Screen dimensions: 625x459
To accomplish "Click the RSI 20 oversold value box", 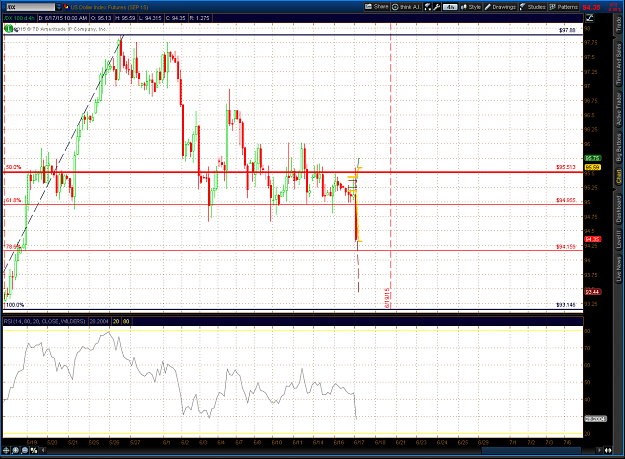I will pyautogui.click(x=116, y=321).
